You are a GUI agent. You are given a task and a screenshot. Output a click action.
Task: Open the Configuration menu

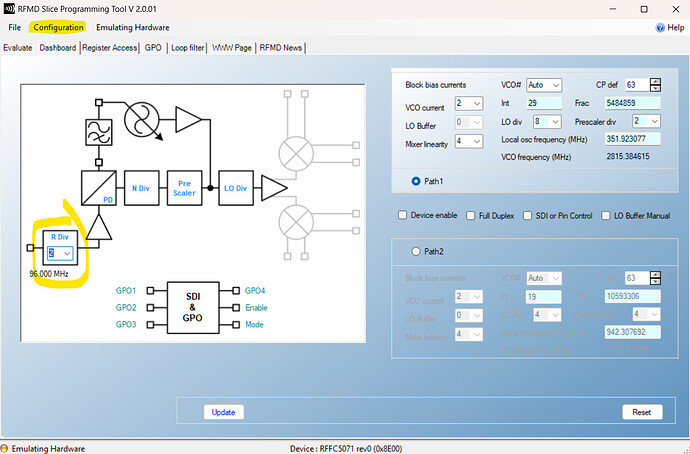58,27
